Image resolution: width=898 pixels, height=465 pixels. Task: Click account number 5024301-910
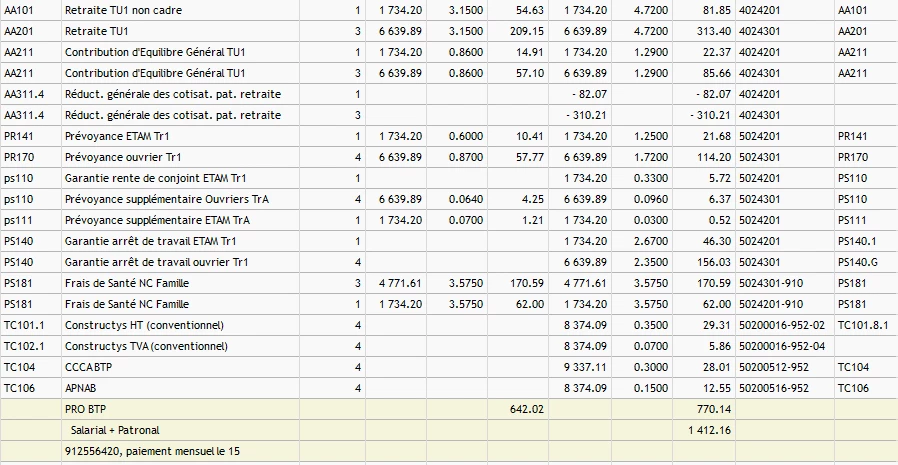[x=771, y=283]
